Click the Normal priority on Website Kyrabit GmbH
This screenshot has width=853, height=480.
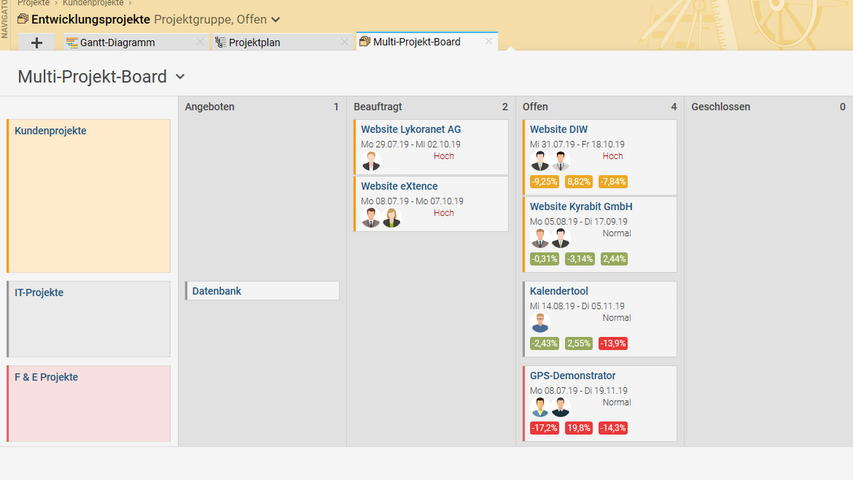[x=616, y=233]
